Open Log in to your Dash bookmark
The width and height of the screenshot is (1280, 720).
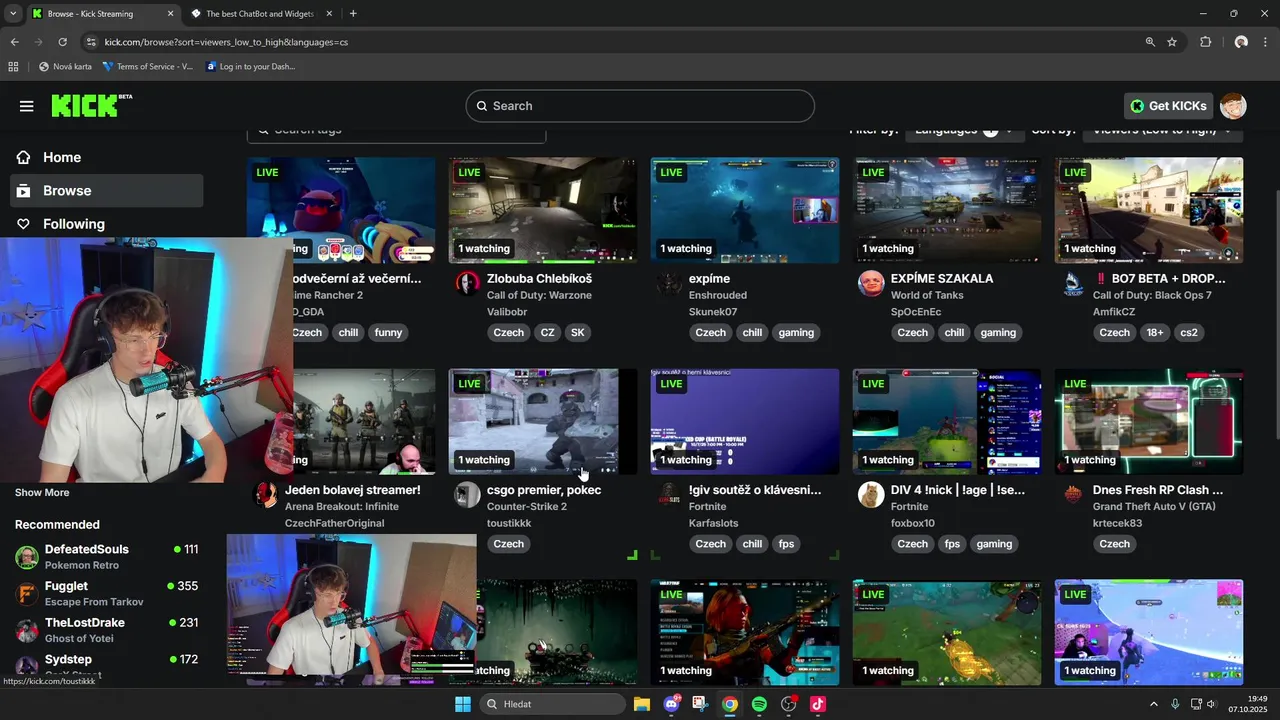[250, 67]
